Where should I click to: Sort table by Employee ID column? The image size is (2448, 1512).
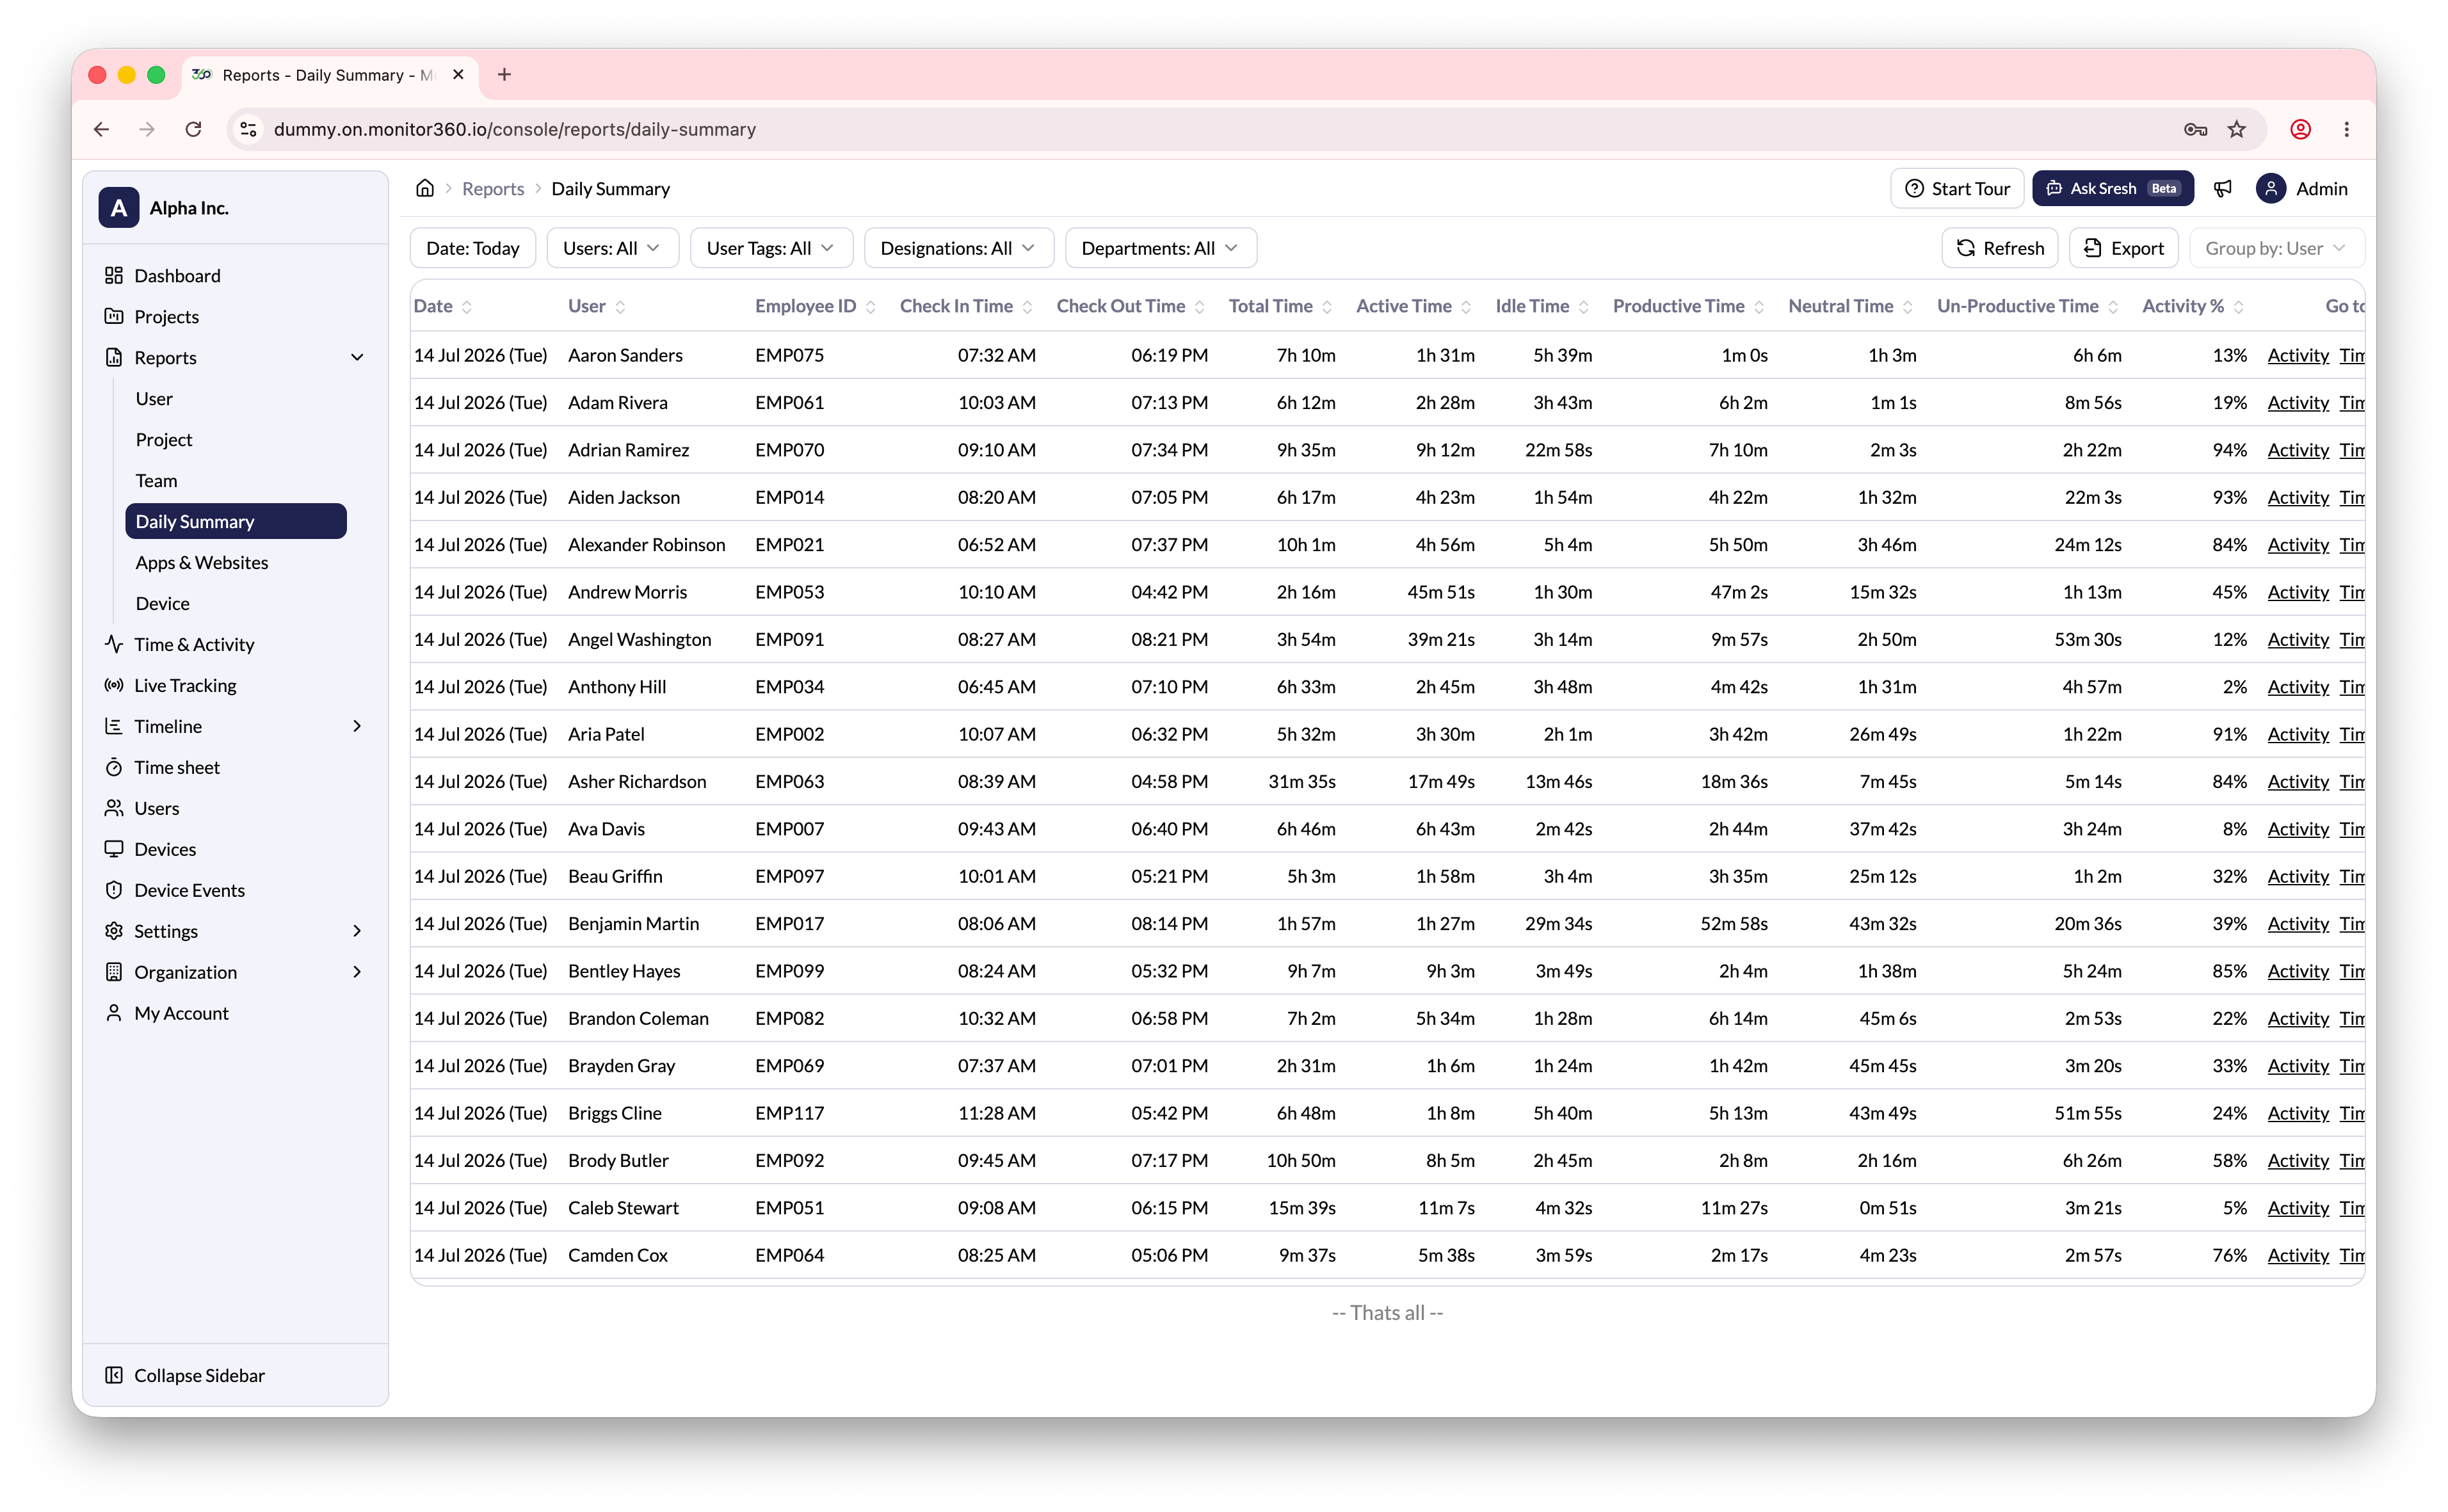click(x=871, y=307)
